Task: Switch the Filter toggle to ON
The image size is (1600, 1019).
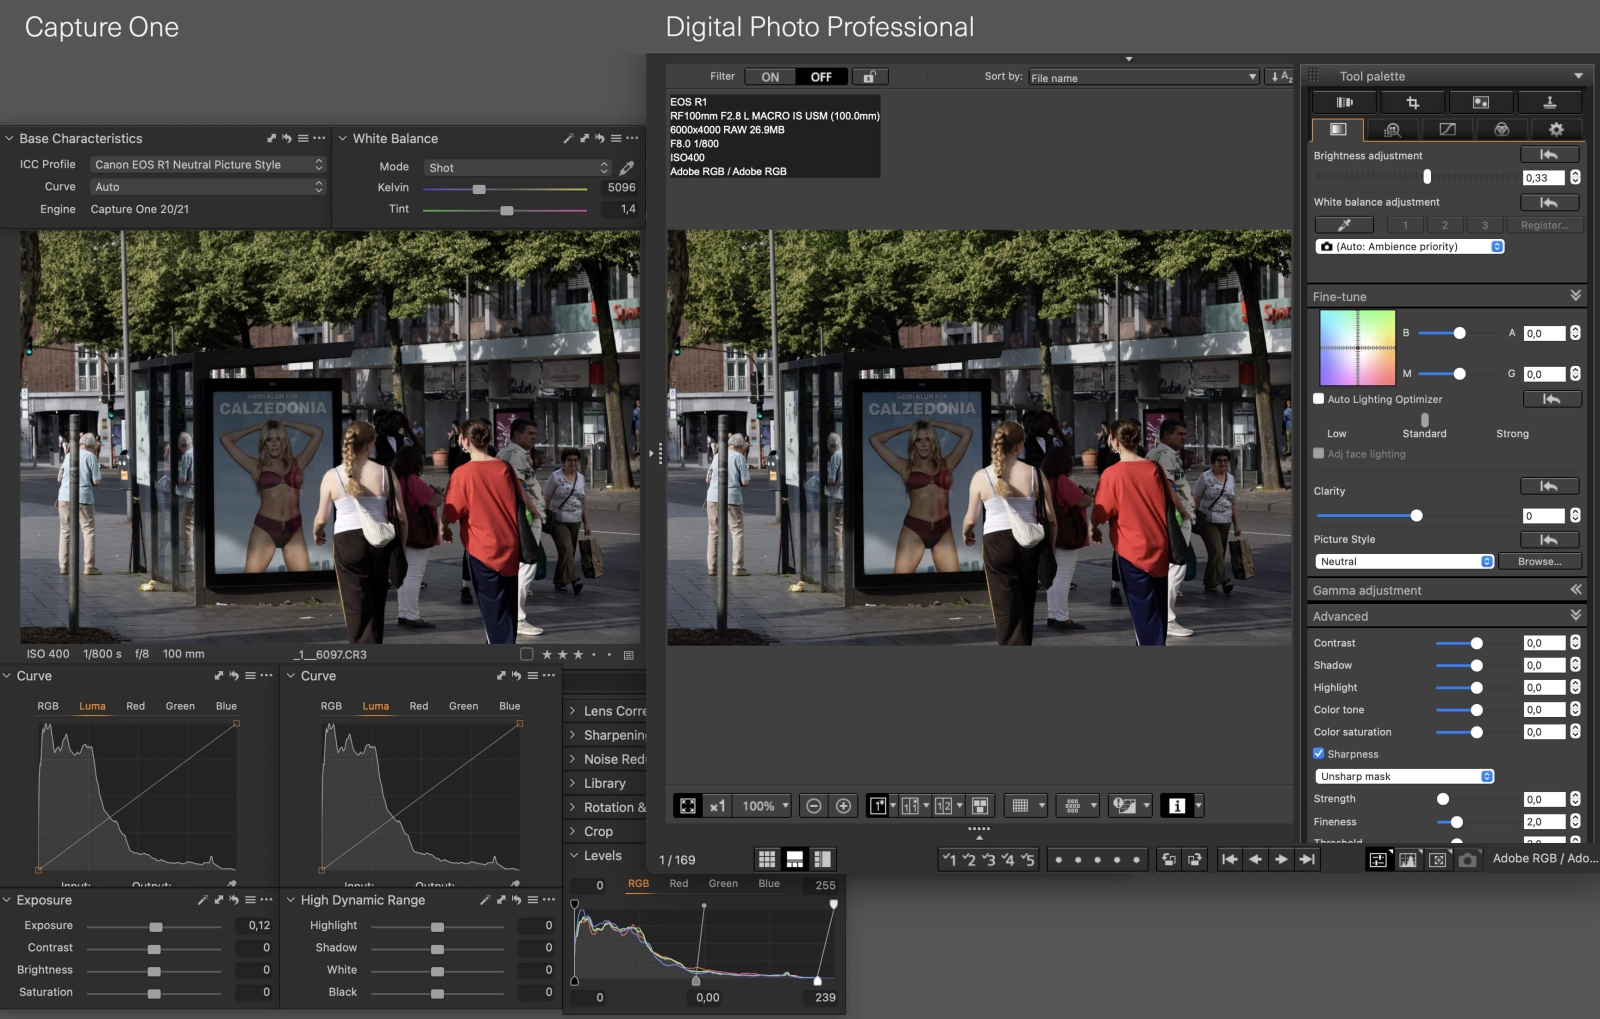Action: tap(770, 76)
